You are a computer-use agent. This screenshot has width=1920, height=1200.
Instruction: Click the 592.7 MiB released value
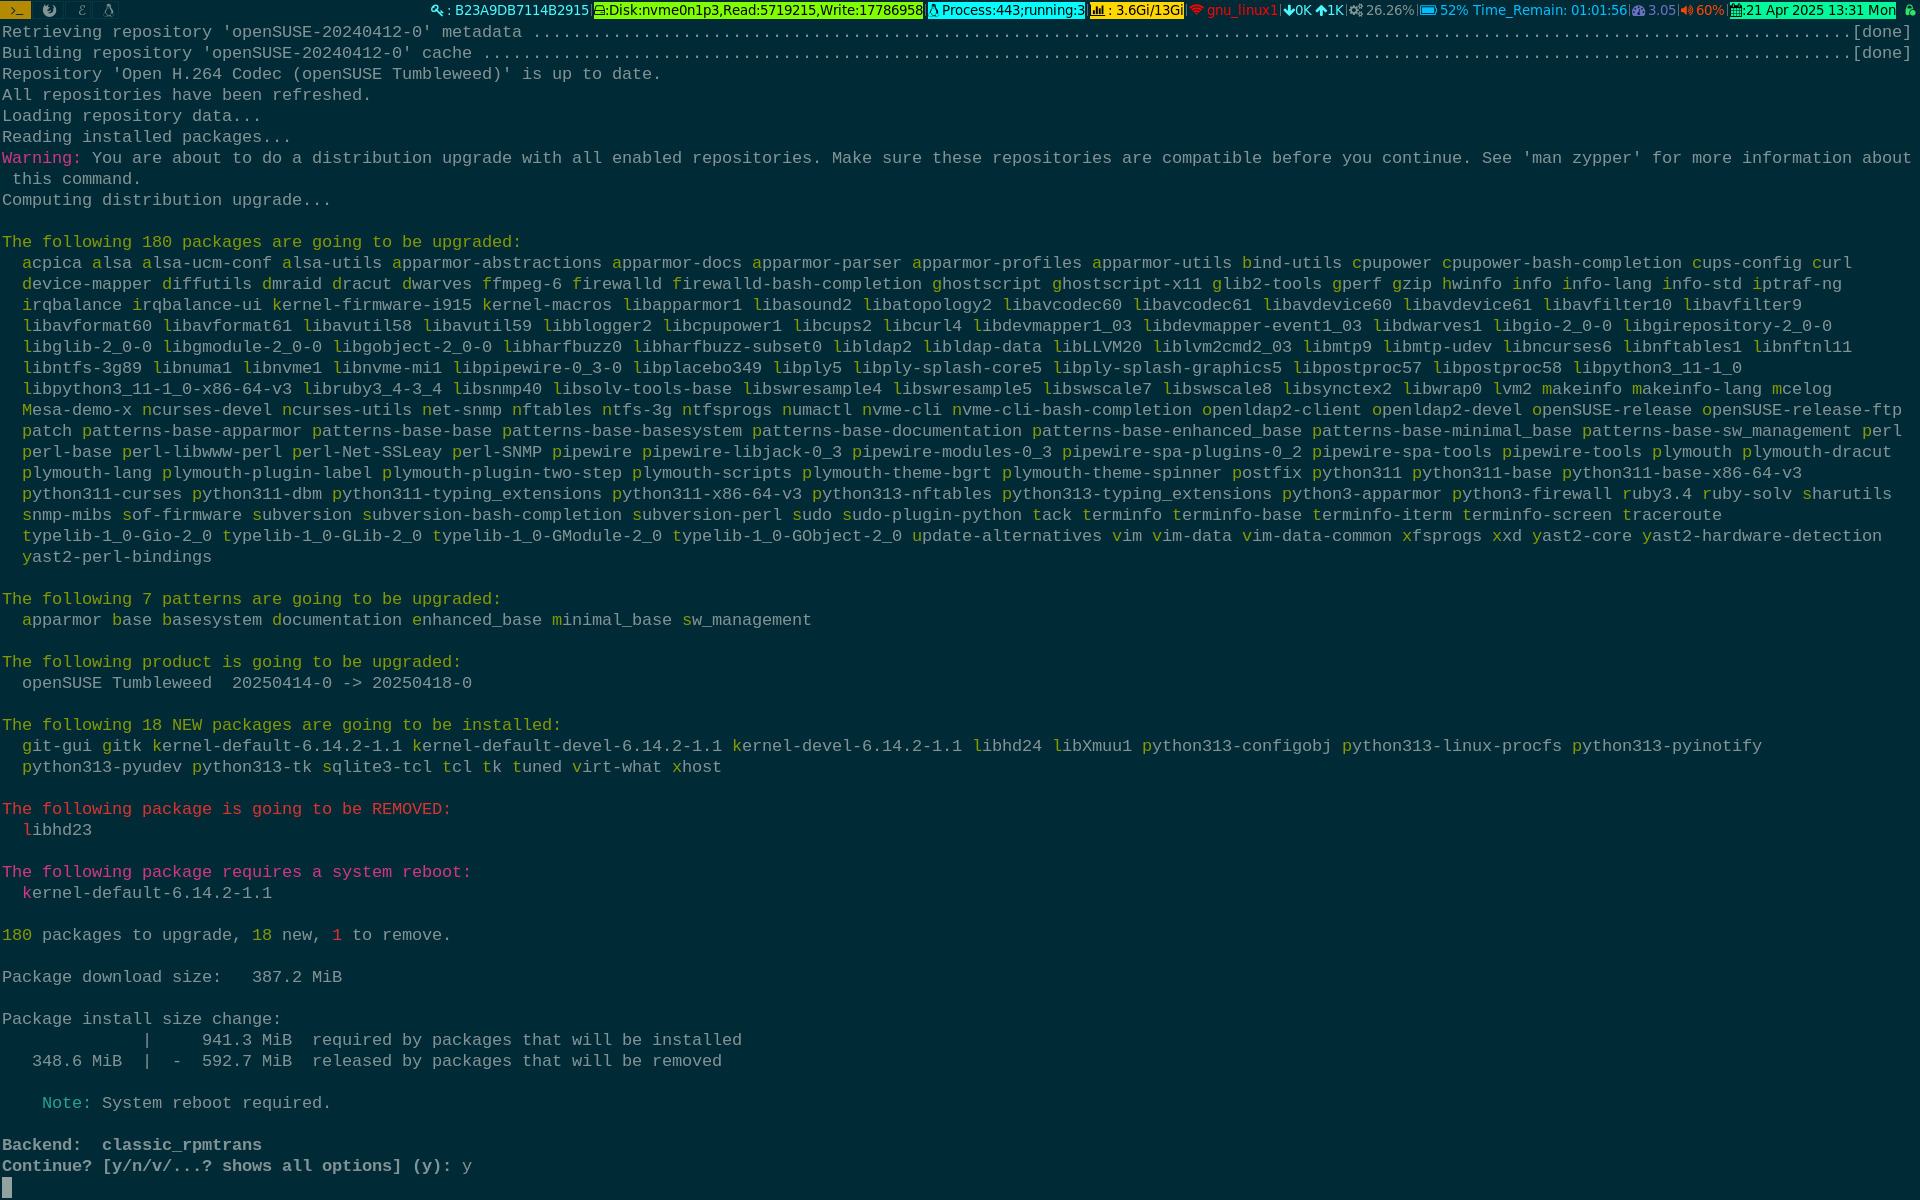click(247, 1061)
